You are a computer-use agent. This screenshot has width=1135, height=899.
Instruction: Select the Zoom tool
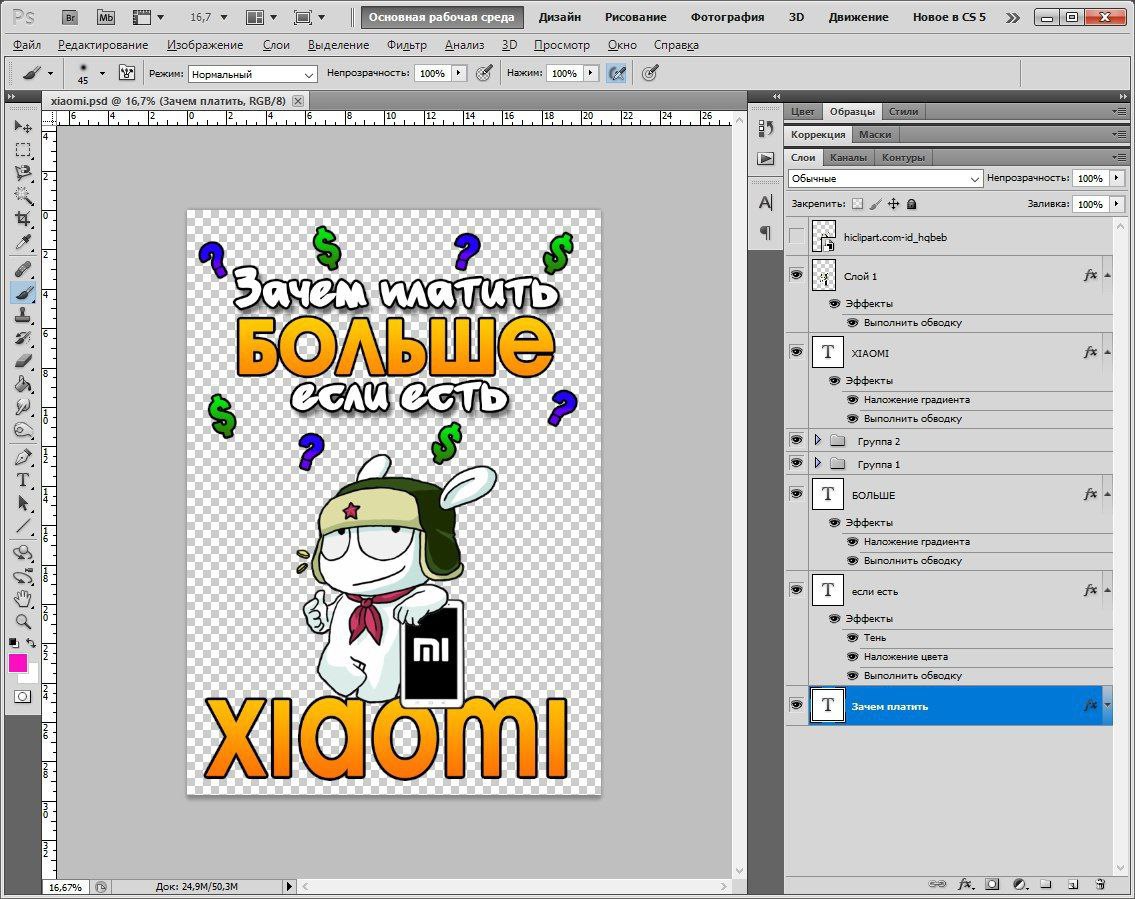tap(22, 622)
